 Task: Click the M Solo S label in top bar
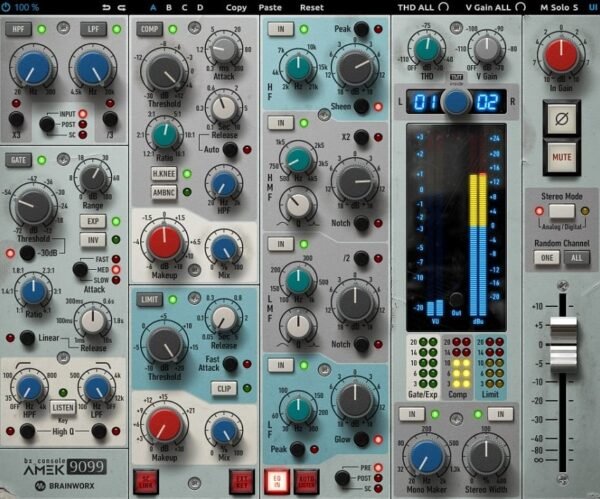click(x=559, y=7)
